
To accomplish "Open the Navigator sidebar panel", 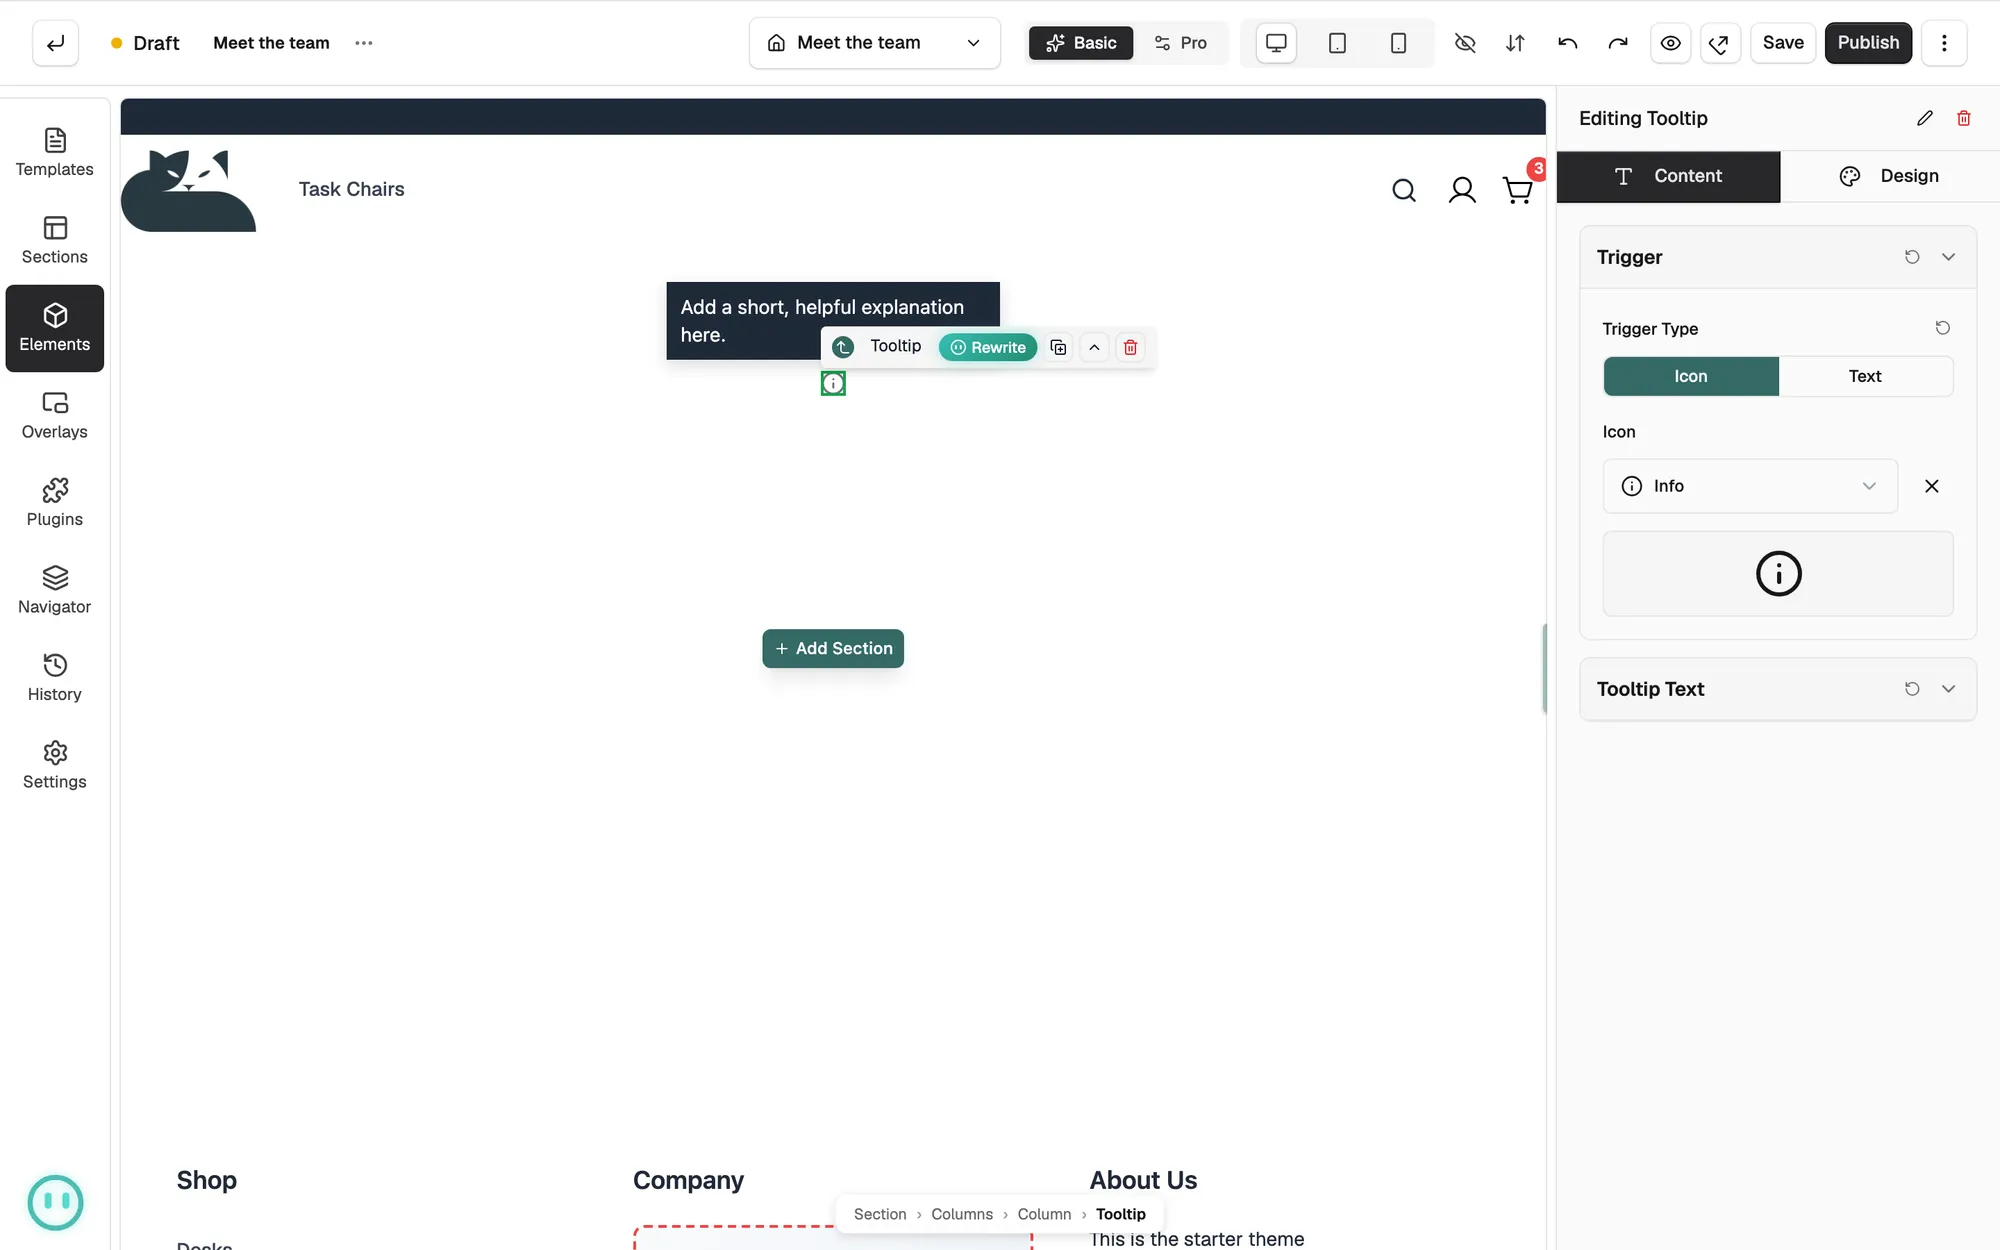I will [x=55, y=591].
